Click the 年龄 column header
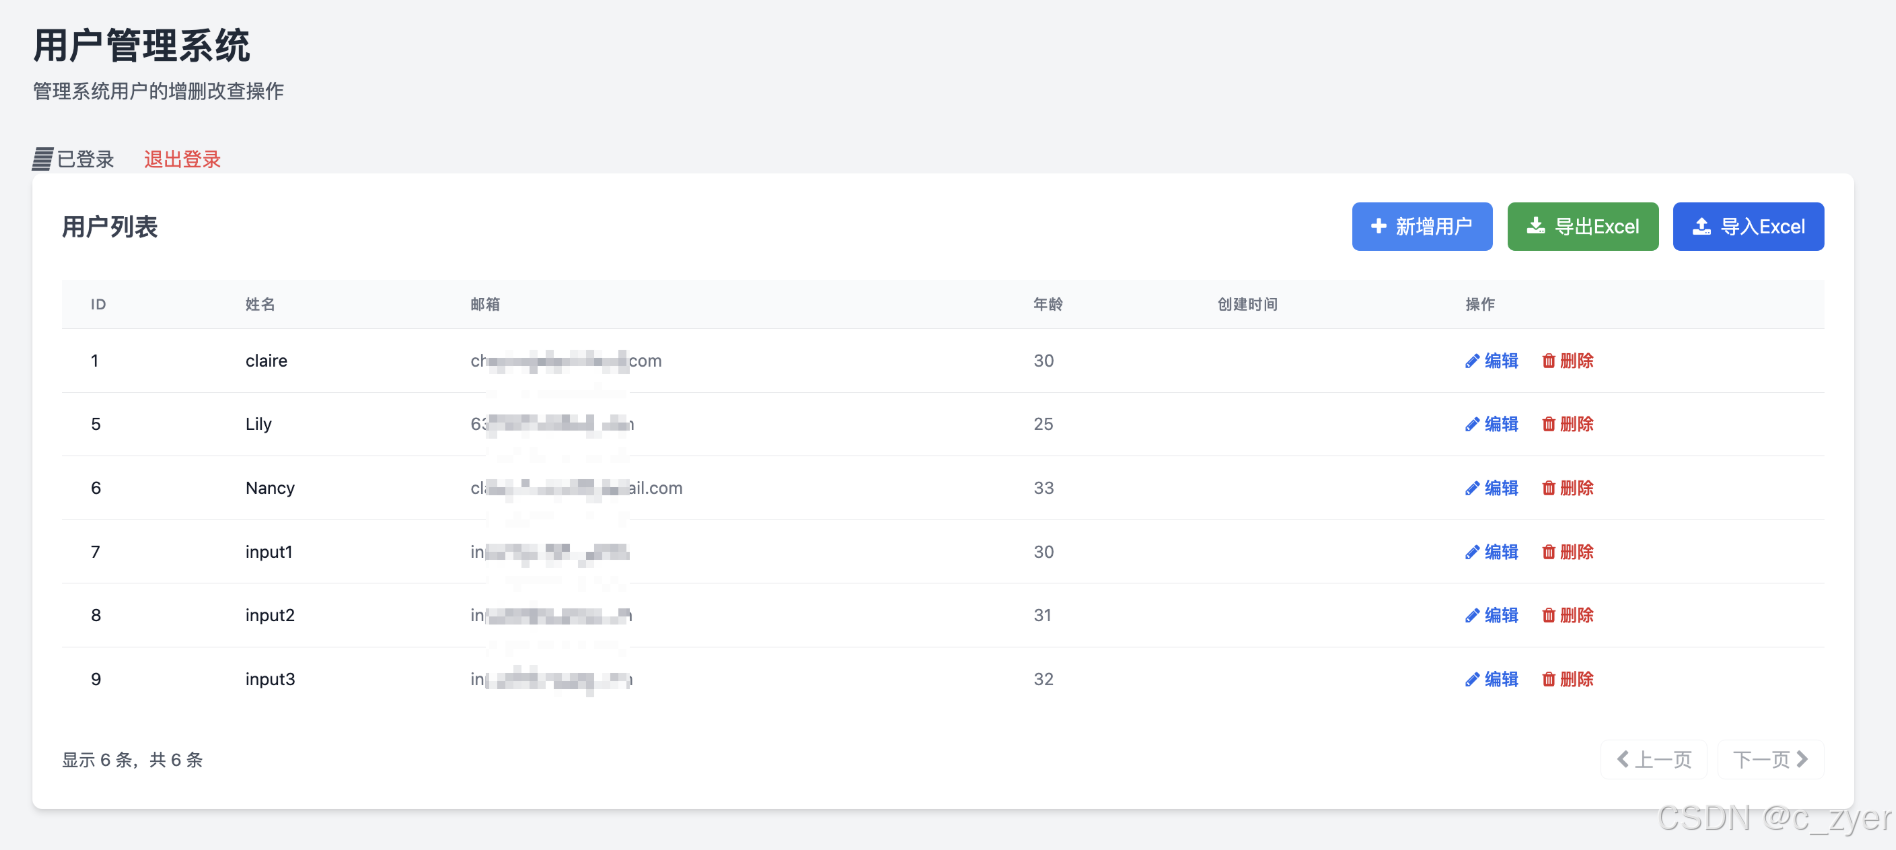The image size is (1896, 850). tap(1048, 304)
